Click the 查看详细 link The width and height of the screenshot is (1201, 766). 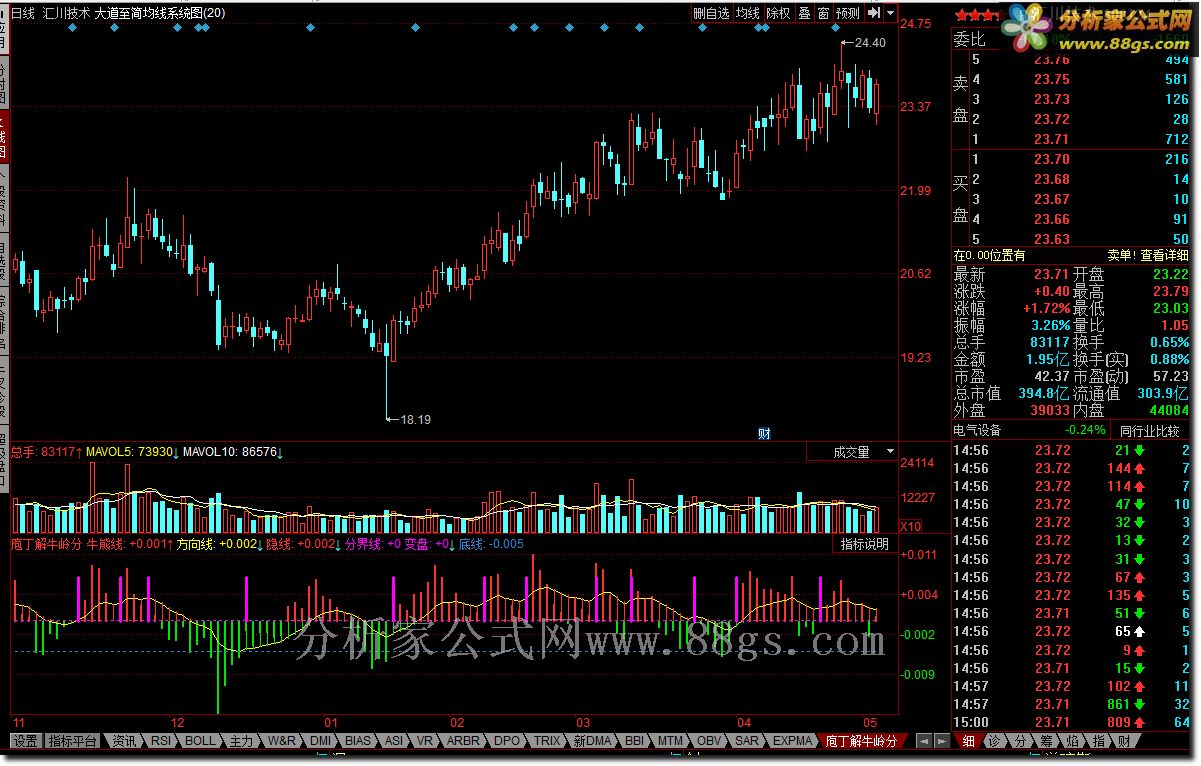coord(1166,255)
